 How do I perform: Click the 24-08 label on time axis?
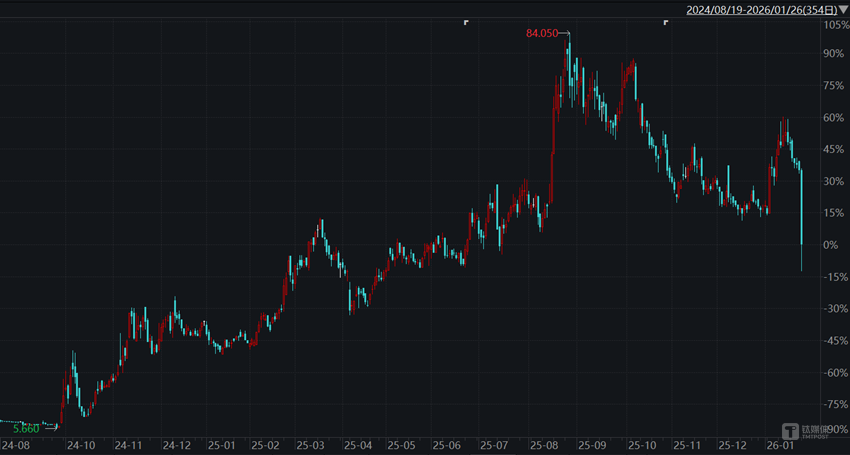(15, 445)
